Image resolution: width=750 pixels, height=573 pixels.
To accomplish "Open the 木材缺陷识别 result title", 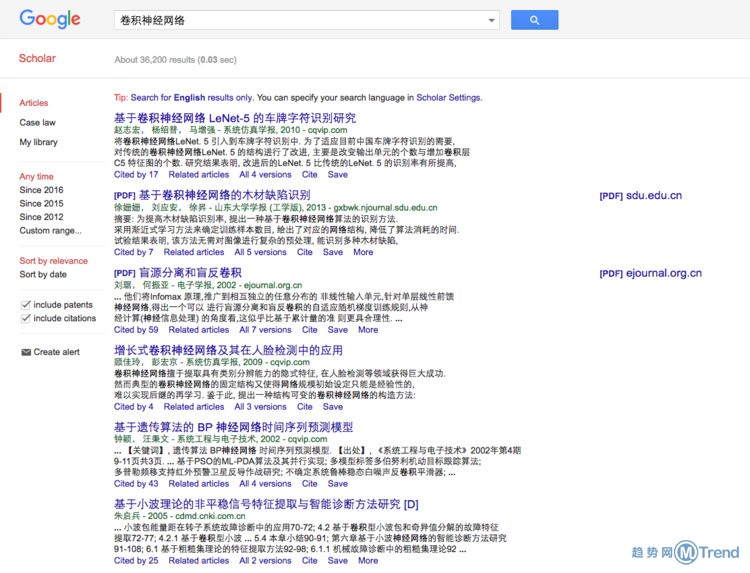I will pos(224,195).
